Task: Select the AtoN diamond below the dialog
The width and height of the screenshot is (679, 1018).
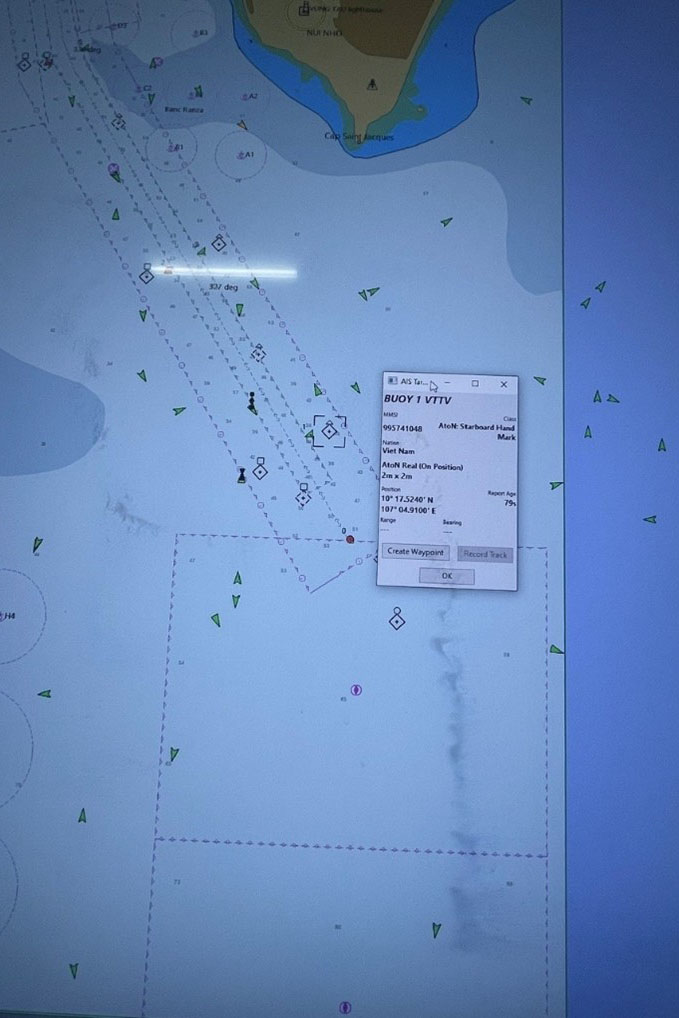Action: [x=397, y=621]
